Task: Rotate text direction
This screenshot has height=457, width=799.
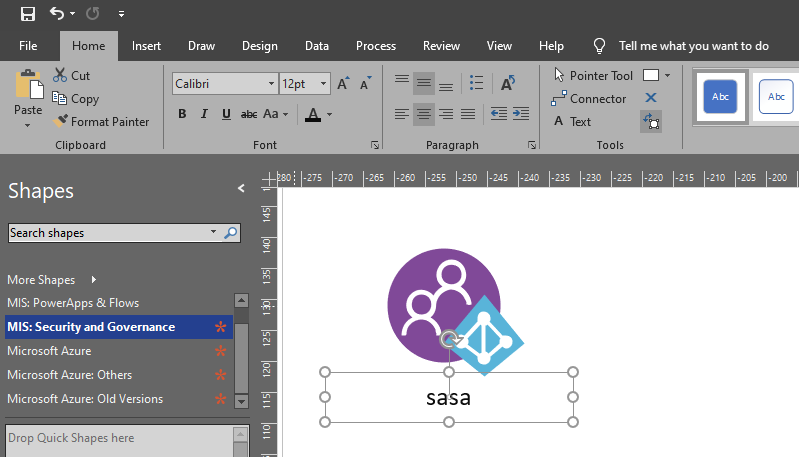Action: click(508, 83)
